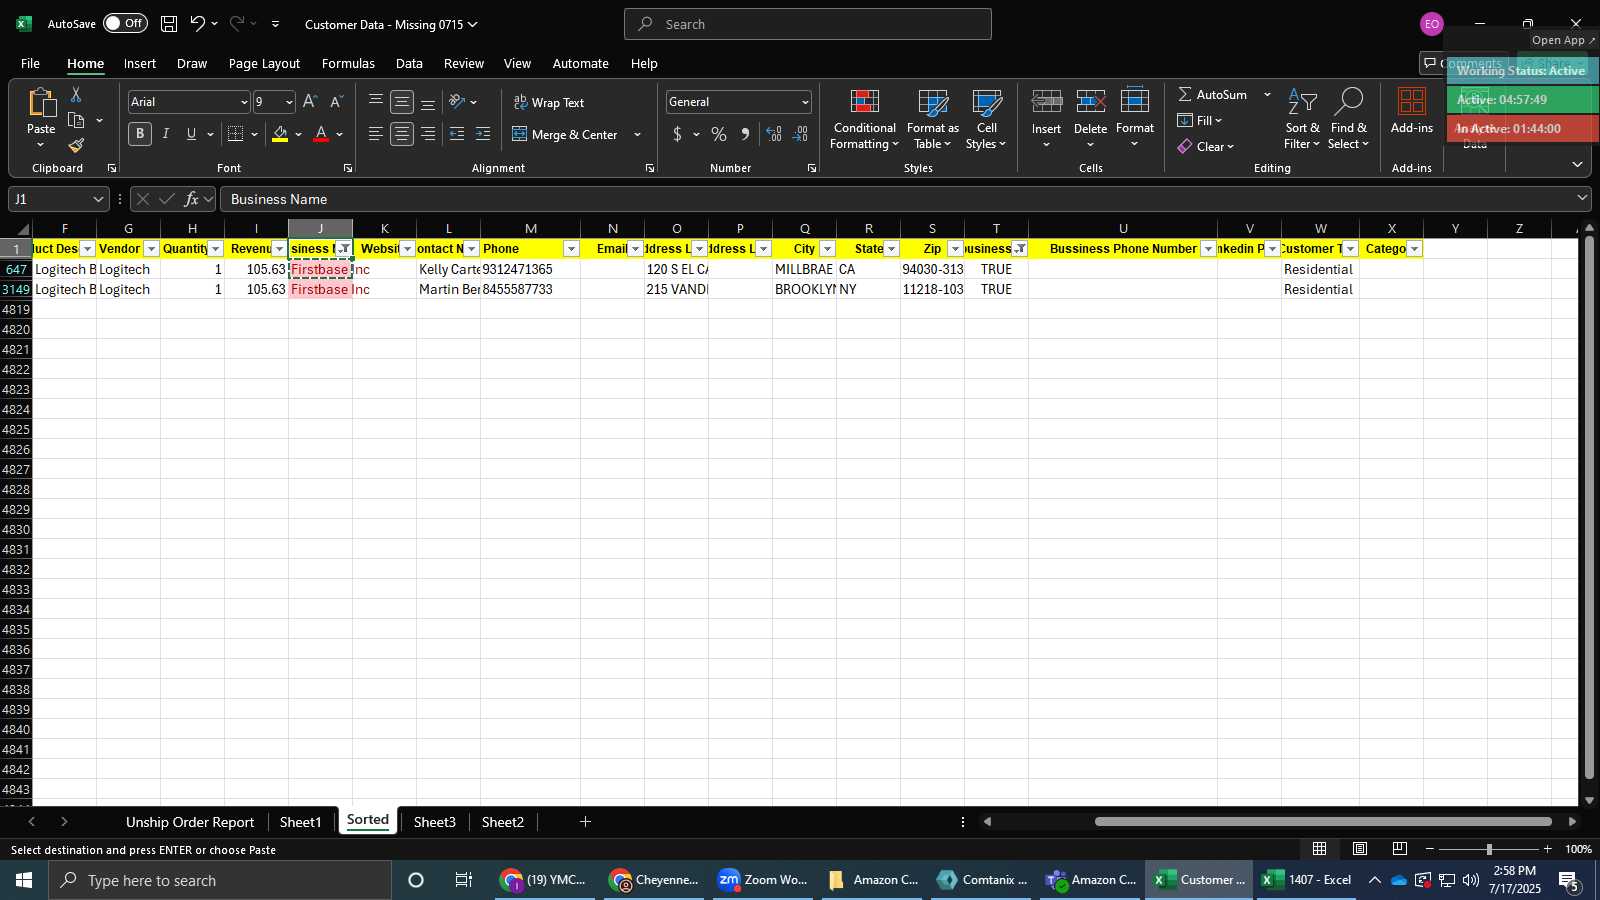Toggle AutoSave switch
This screenshot has width=1600, height=900.
pyautogui.click(x=125, y=23)
